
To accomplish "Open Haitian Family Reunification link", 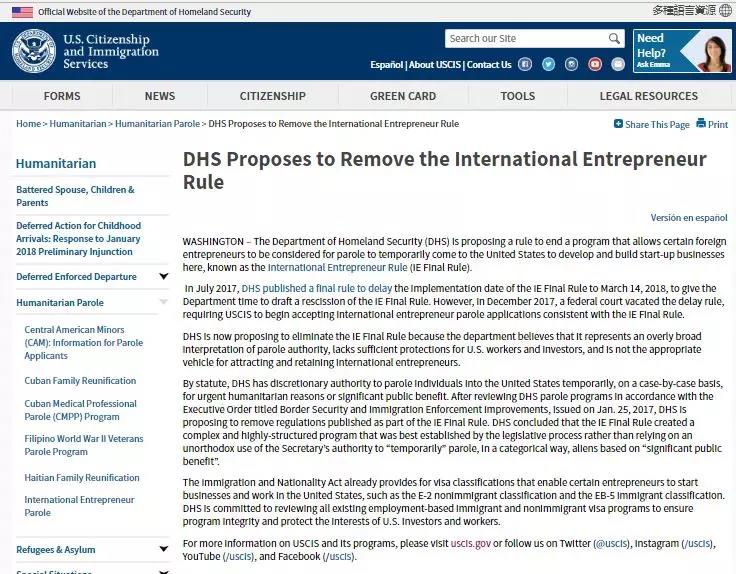I will coord(82,478).
